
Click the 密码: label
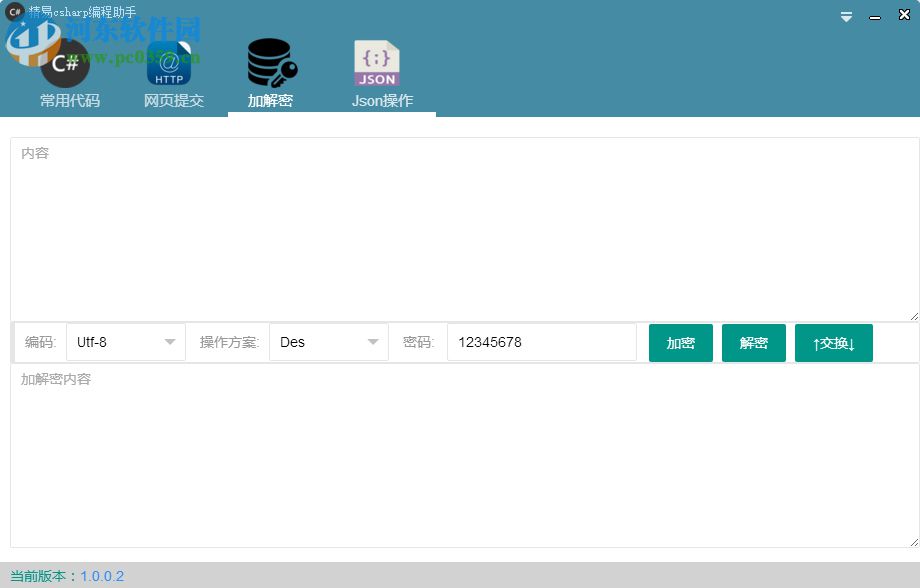click(418, 342)
